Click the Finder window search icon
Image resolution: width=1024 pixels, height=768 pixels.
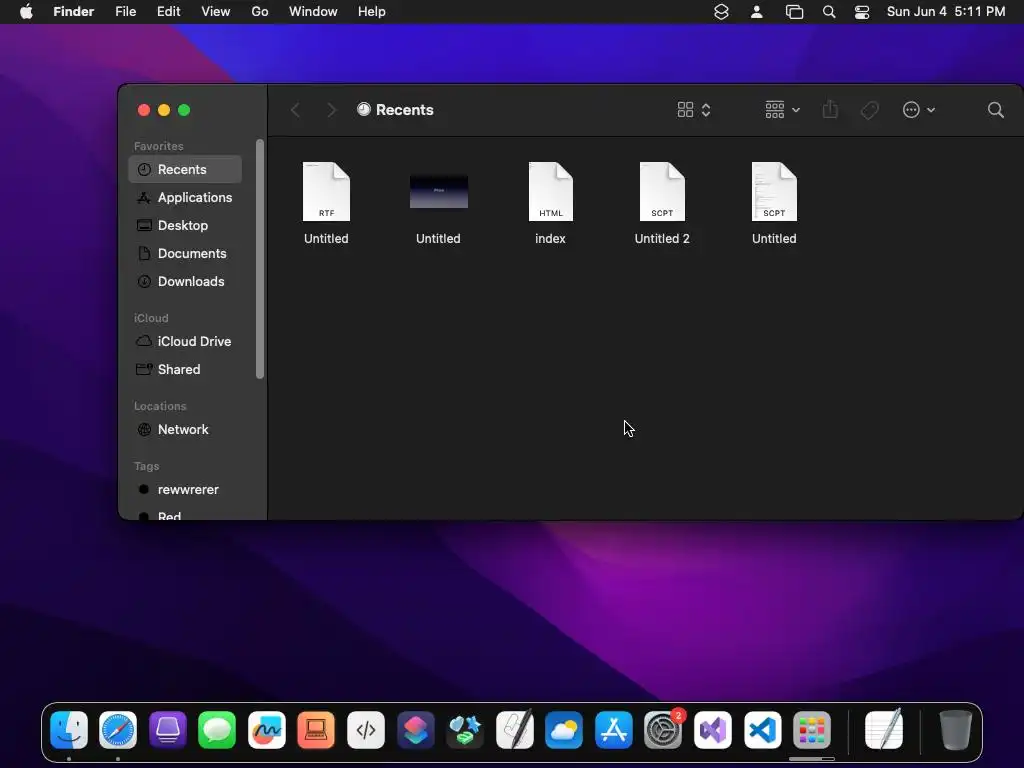click(x=995, y=110)
